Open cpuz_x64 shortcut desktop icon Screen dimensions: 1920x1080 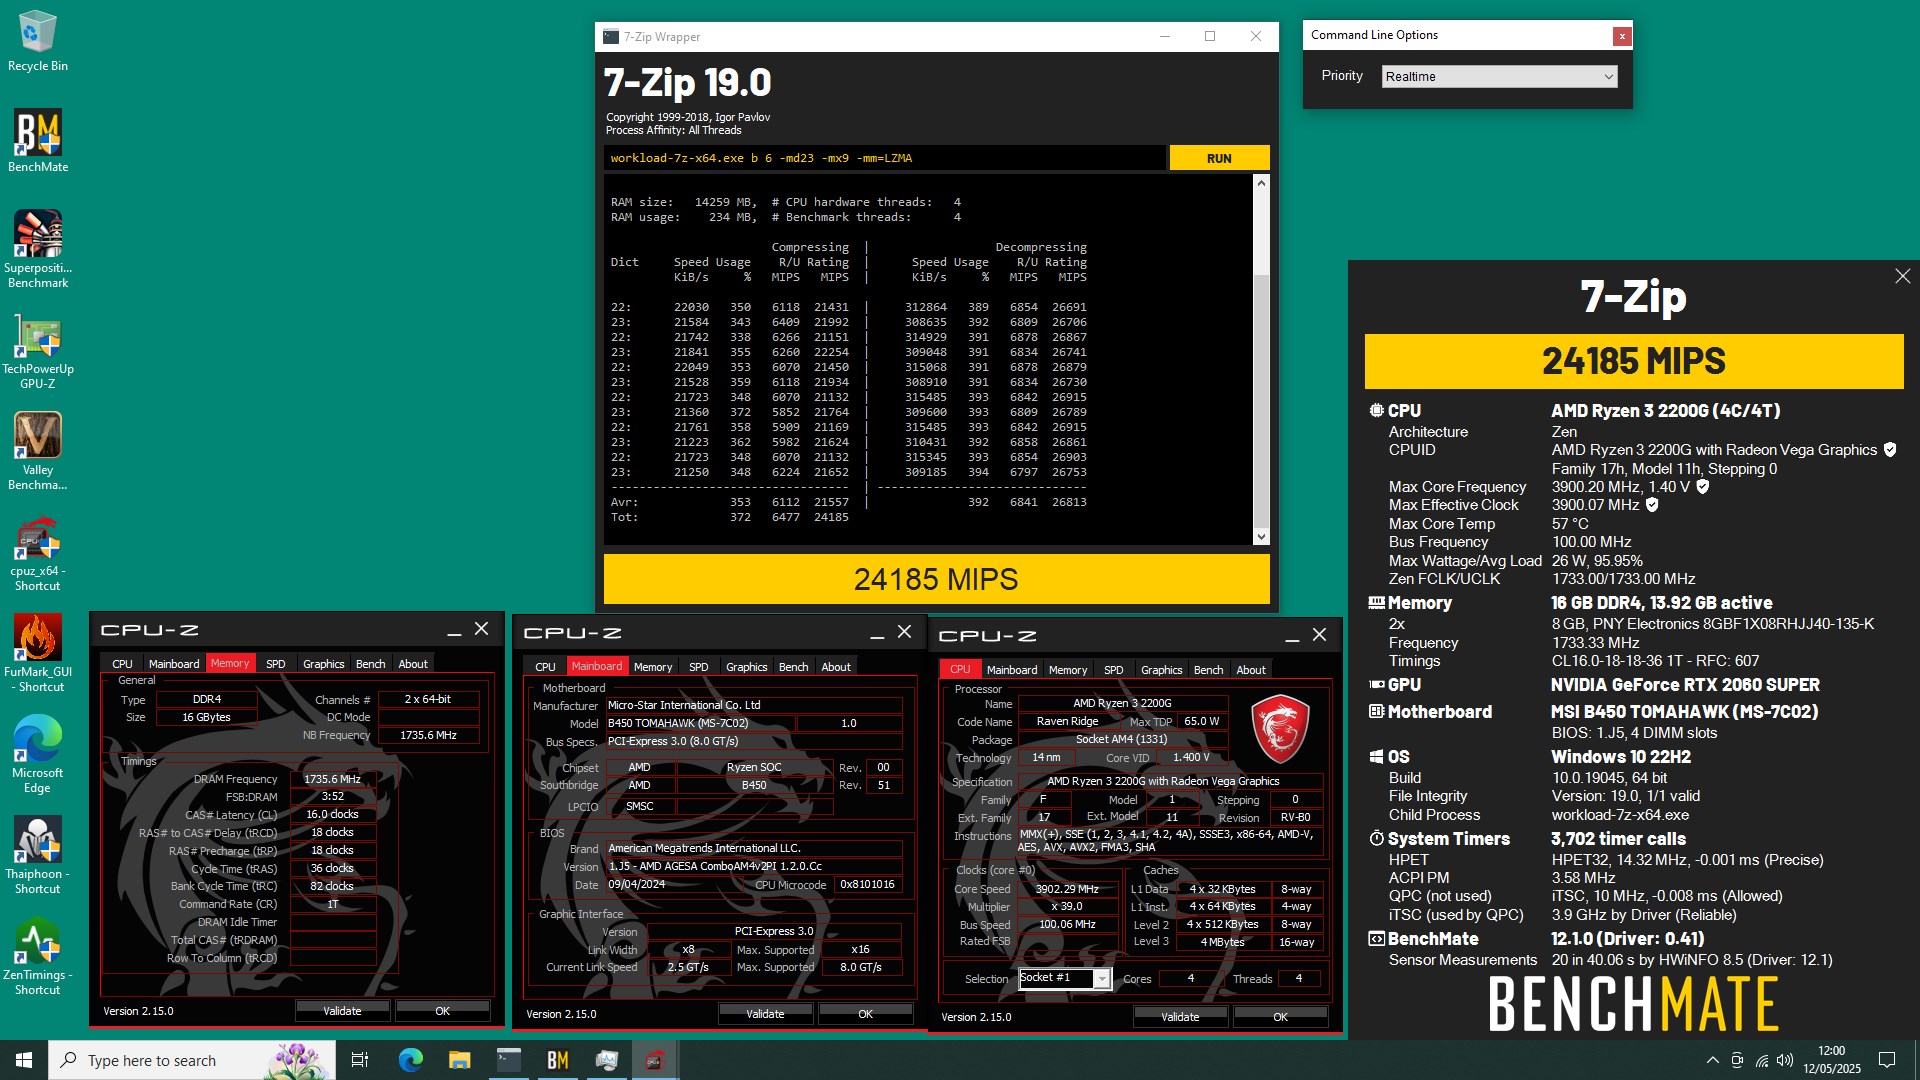[x=38, y=553]
